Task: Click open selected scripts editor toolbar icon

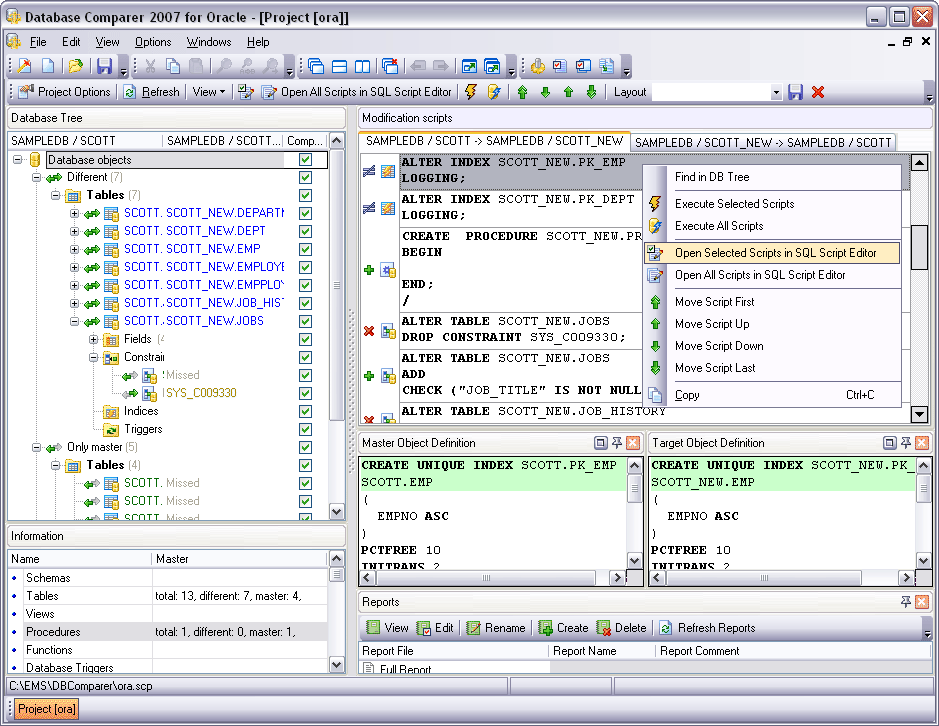Action: point(246,92)
